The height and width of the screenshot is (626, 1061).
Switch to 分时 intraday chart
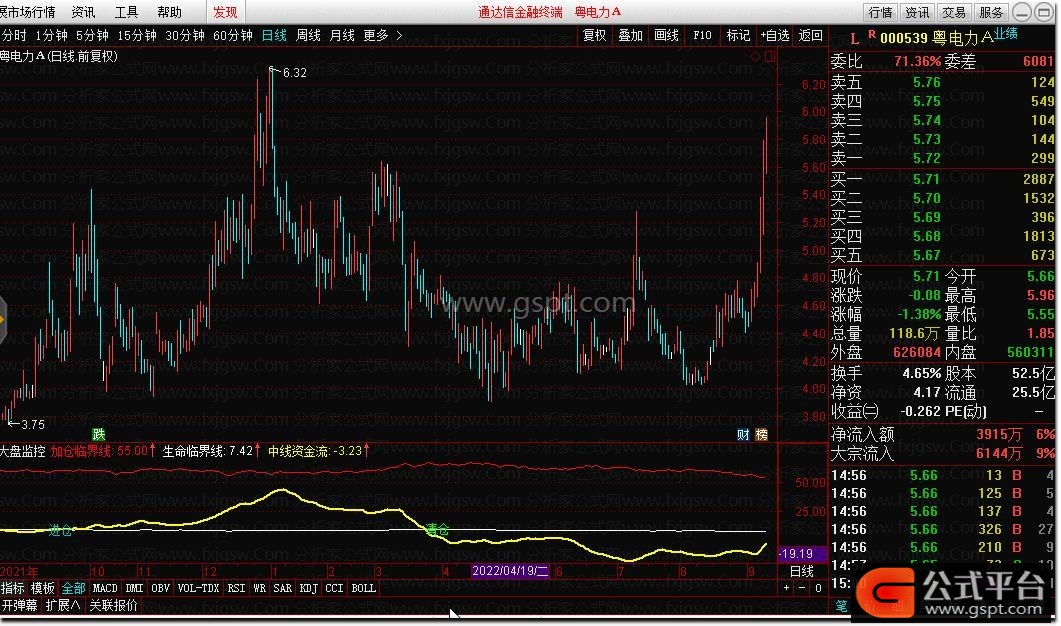pyautogui.click(x=14, y=35)
